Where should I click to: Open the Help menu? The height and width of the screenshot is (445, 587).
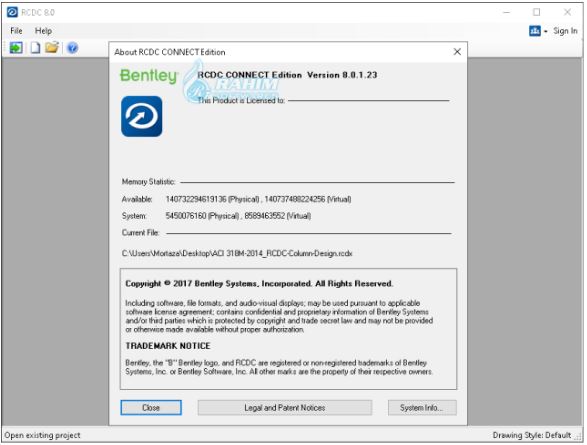pyautogui.click(x=43, y=31)
